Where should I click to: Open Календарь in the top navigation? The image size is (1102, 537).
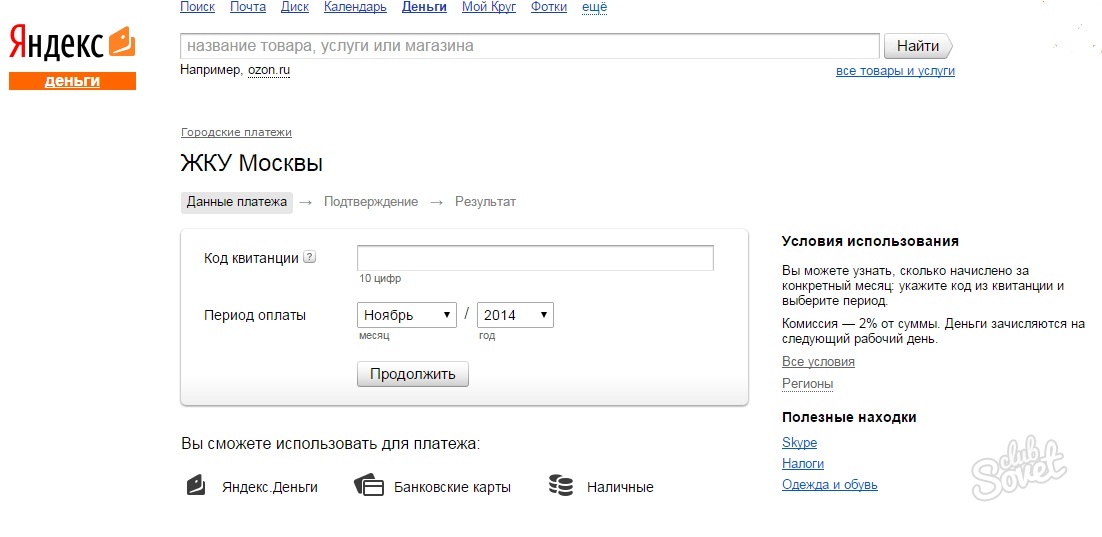tap(356, 7)
